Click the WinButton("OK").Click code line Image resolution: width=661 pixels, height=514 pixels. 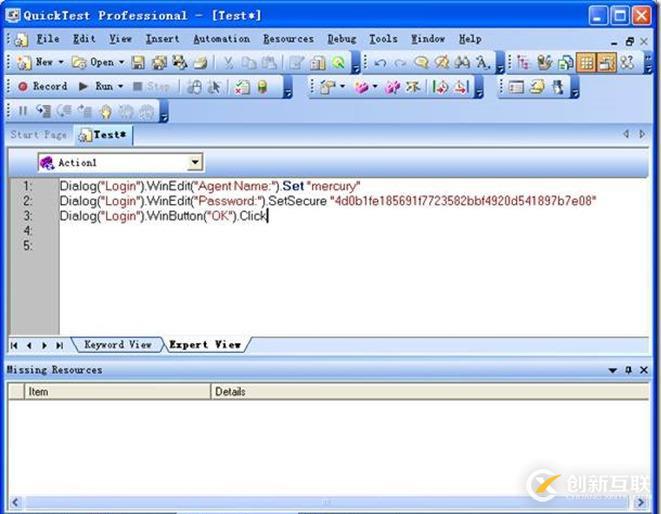coord(164,216)
